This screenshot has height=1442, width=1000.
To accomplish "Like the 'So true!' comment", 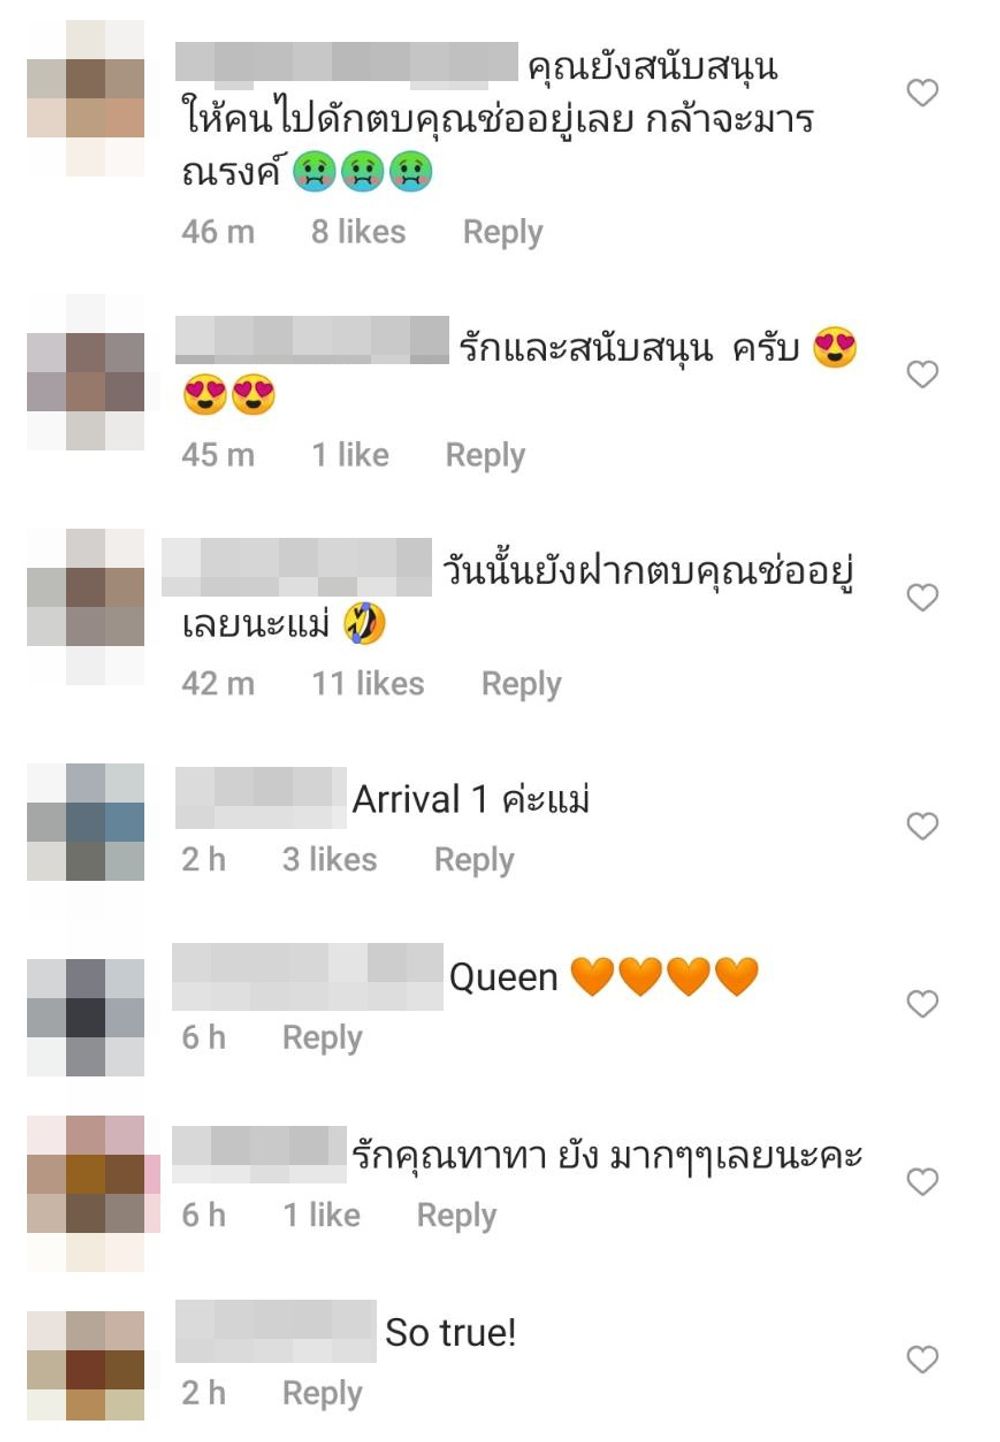I will click(922, 1359).
